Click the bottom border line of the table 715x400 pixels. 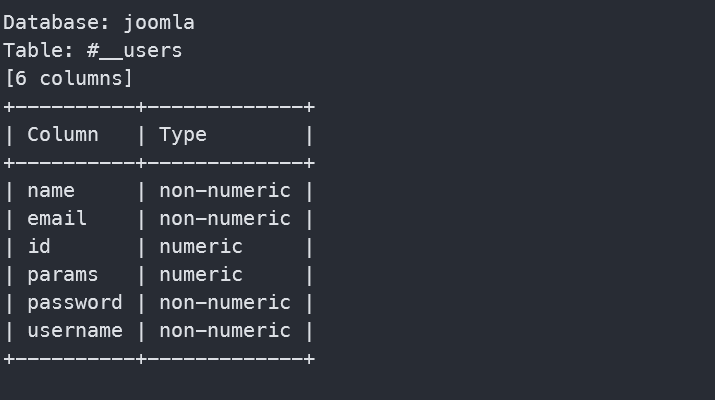[160, 358]
